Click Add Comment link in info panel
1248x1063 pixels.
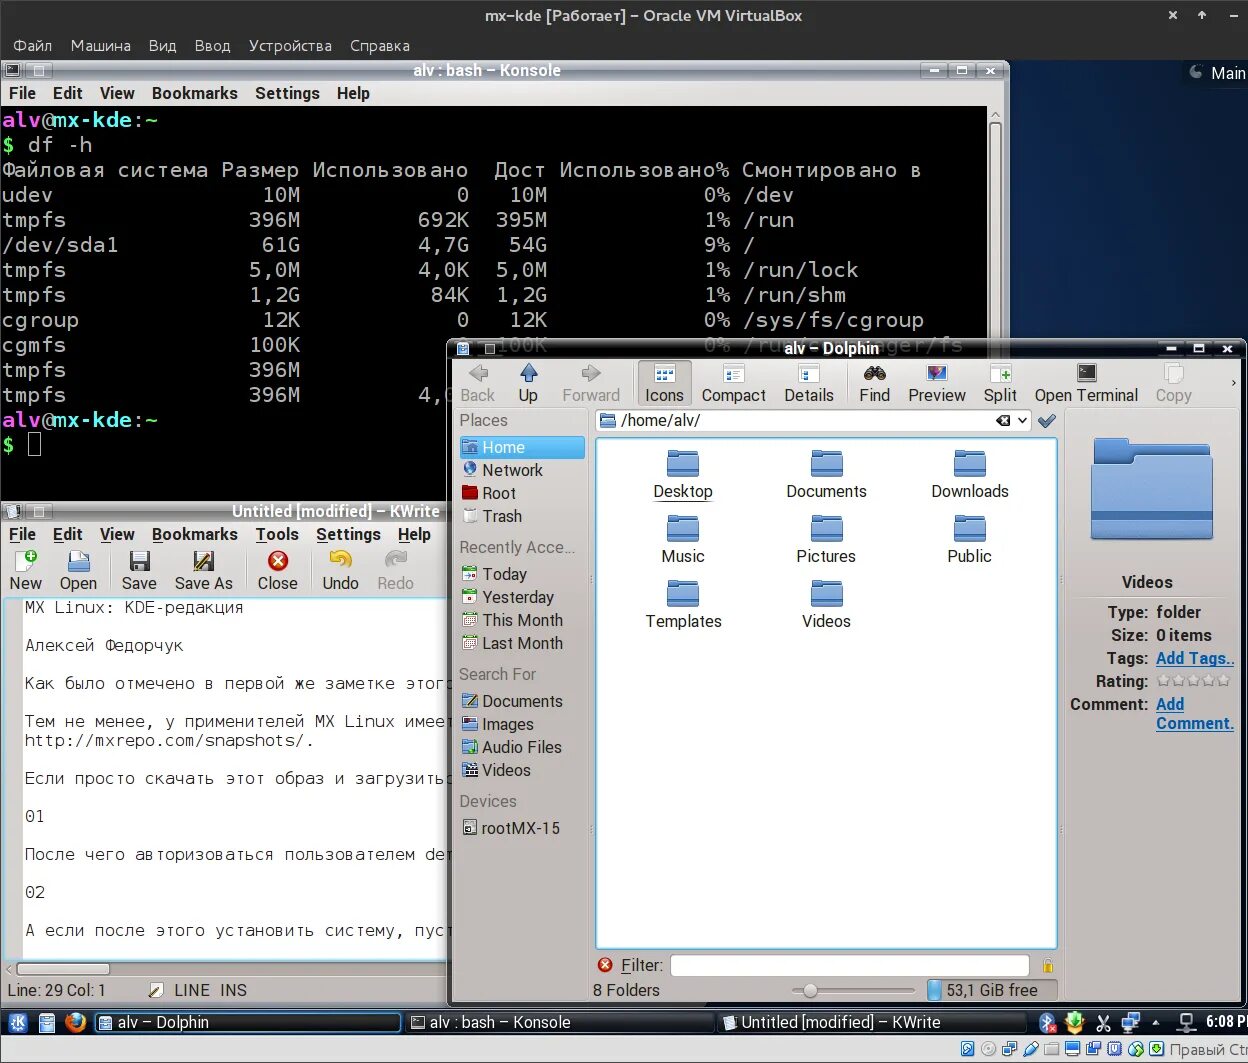tap(1195, 714)
